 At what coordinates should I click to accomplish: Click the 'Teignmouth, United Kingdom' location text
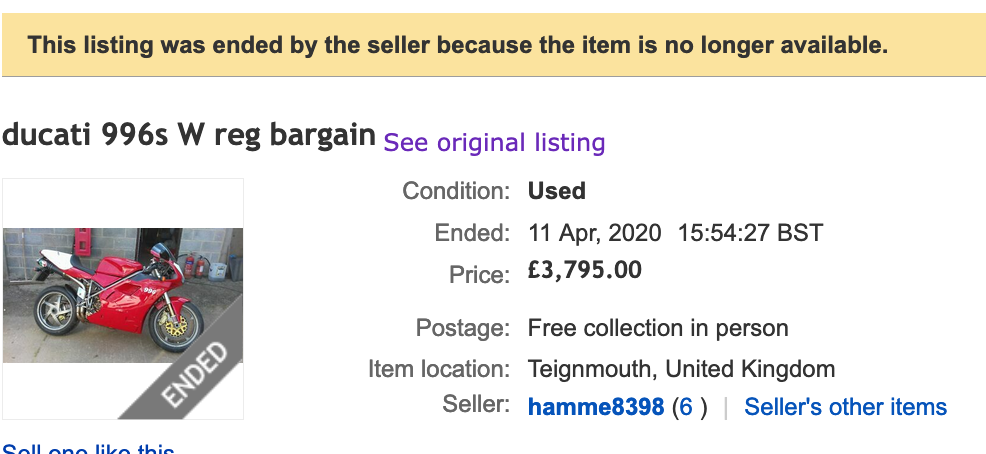(681, 369)
